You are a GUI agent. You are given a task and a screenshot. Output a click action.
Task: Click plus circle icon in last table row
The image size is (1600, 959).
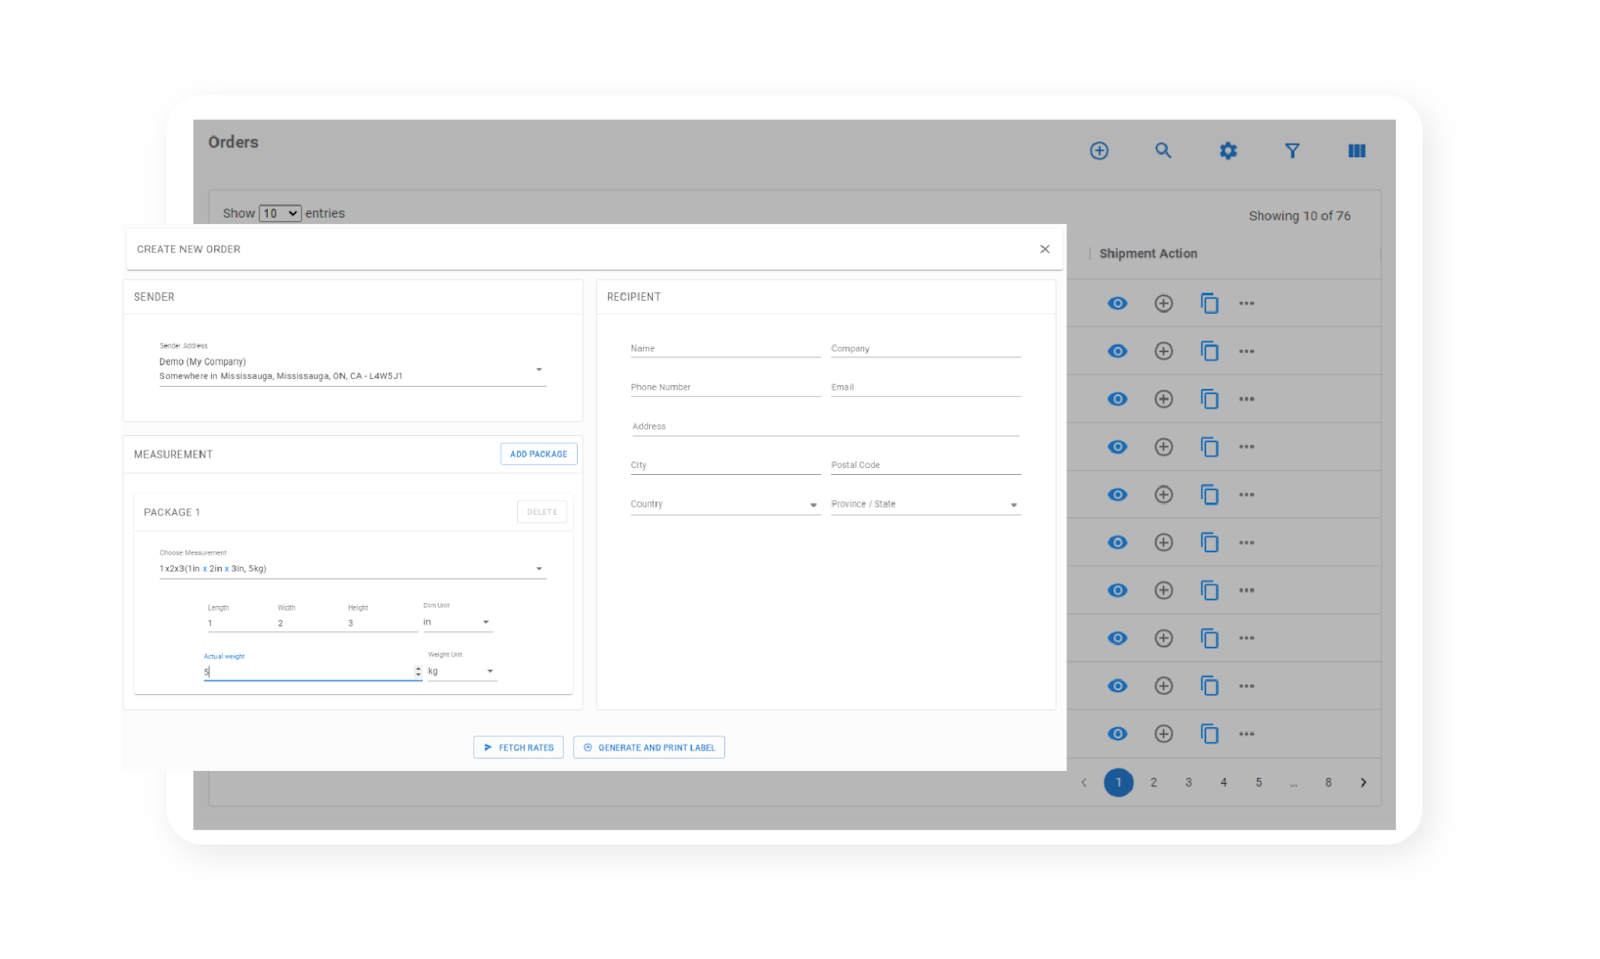(x=1164, y=734)
